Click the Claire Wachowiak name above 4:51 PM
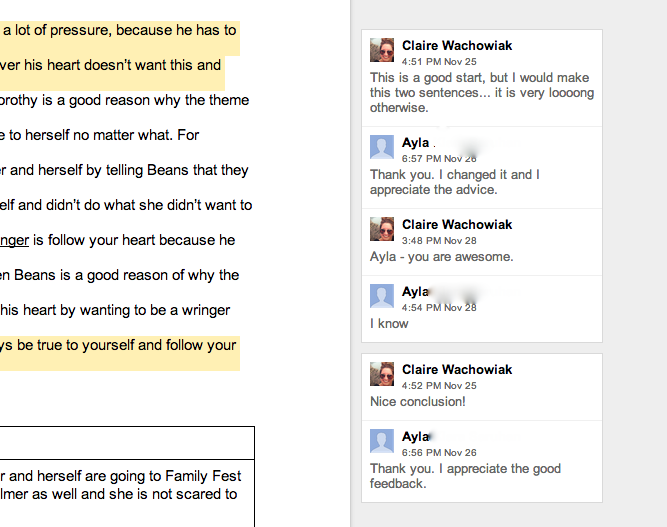667x527 pixels. pyautogui.click(x=456, y=45)
